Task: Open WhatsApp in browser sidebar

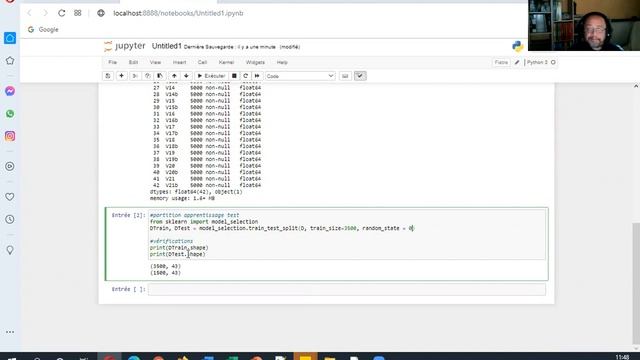Action: pyautogui.click(x=10, y=113)
